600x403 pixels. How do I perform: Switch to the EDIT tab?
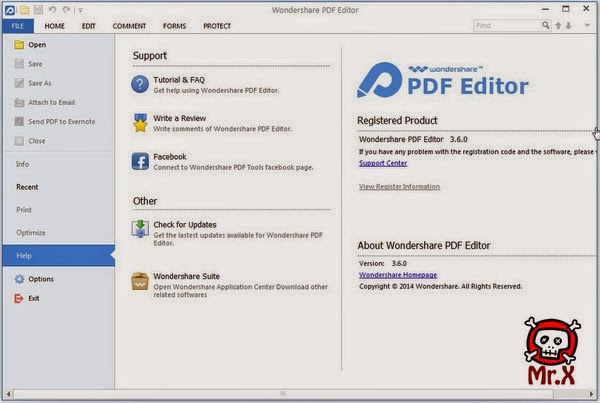88,26
